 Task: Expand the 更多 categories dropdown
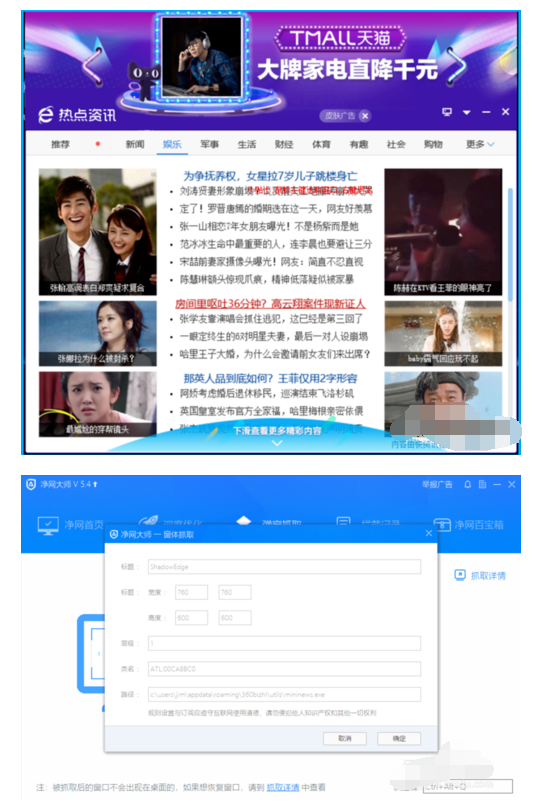tap(480, 144)
